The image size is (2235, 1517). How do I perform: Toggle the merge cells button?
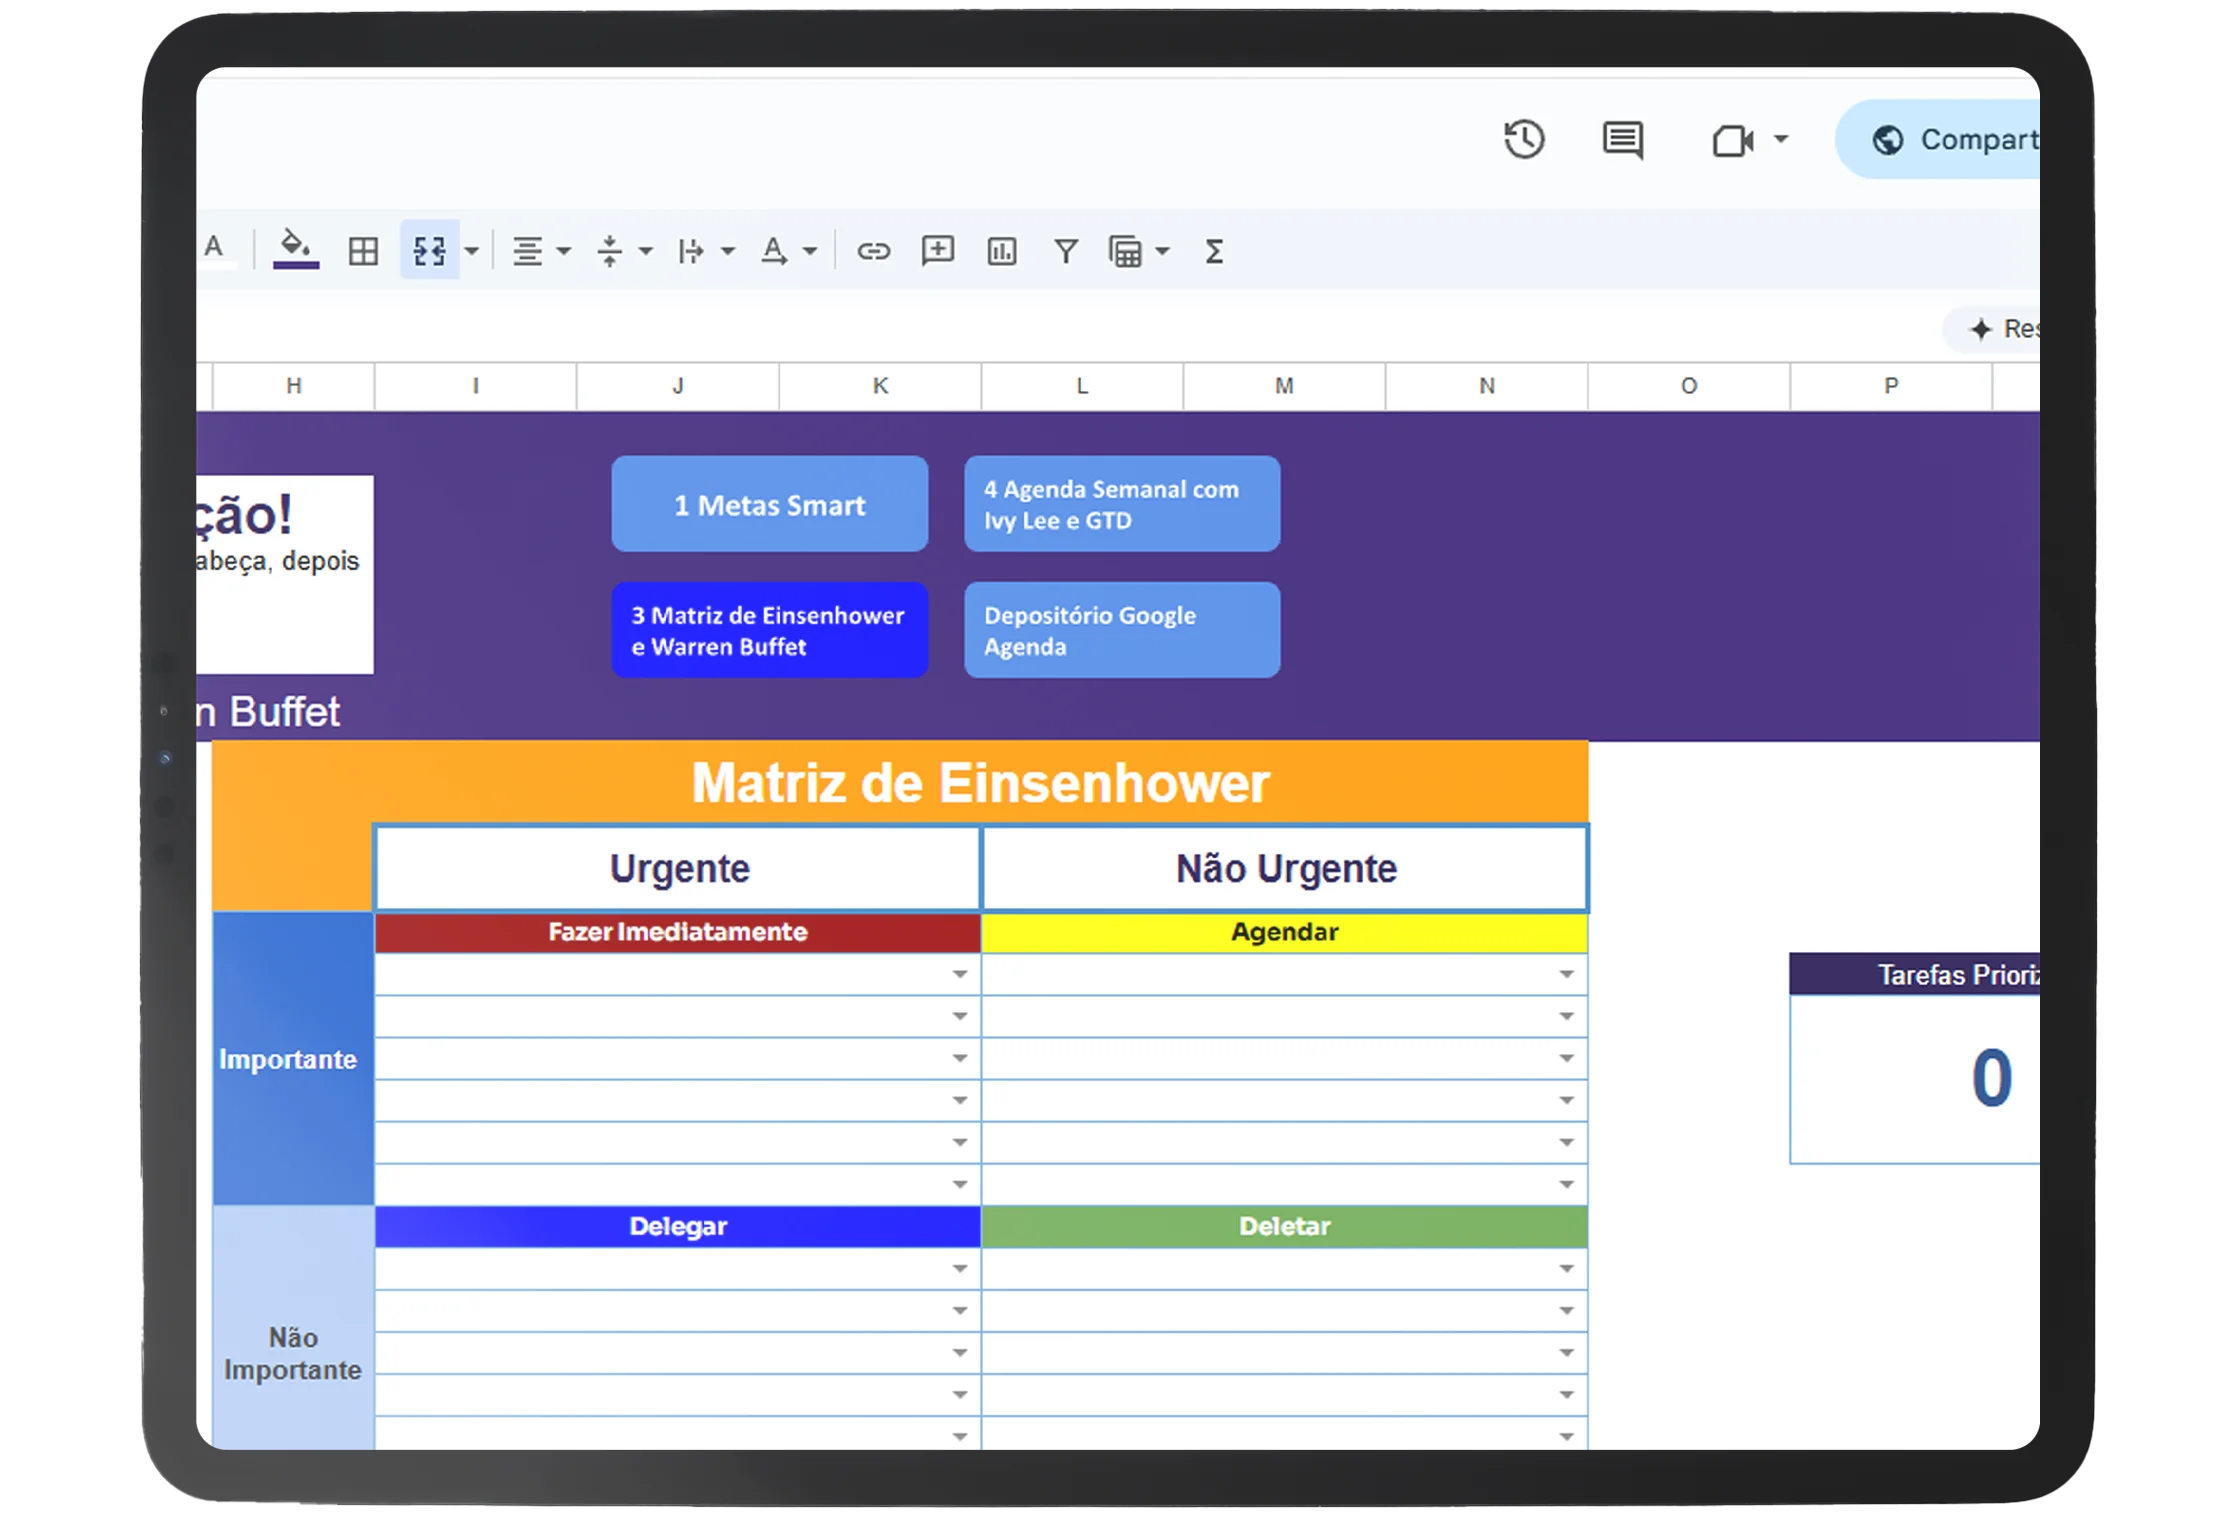pos(429,251)
